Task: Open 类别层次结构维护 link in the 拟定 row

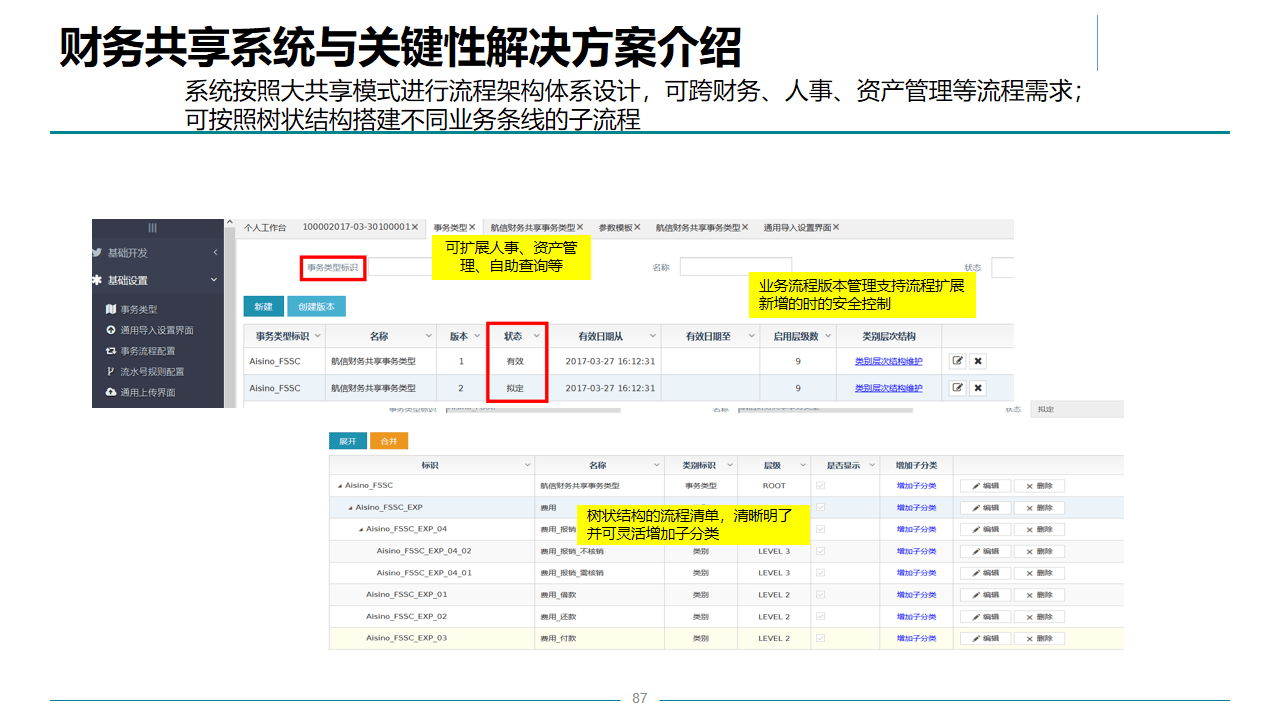Action: point(889,388)
